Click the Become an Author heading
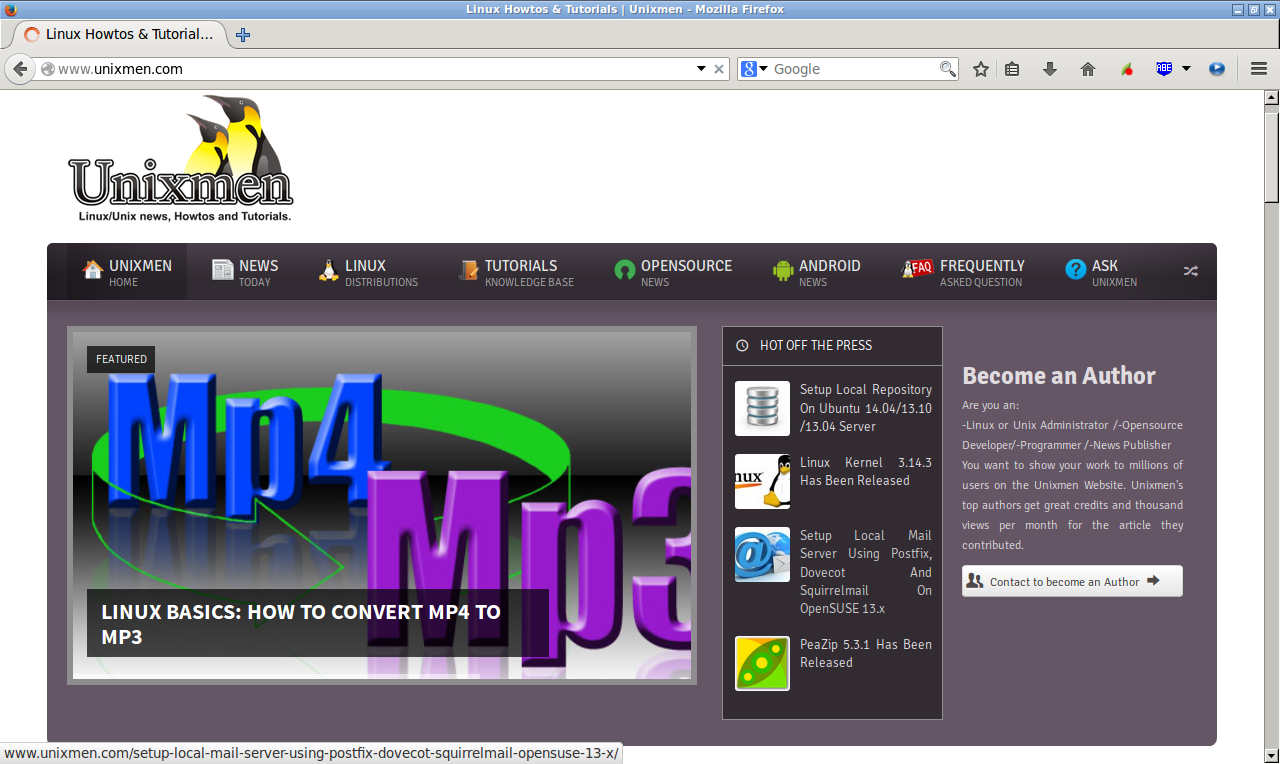The height and width of the screenshot is (764, 1280). 1059,376
